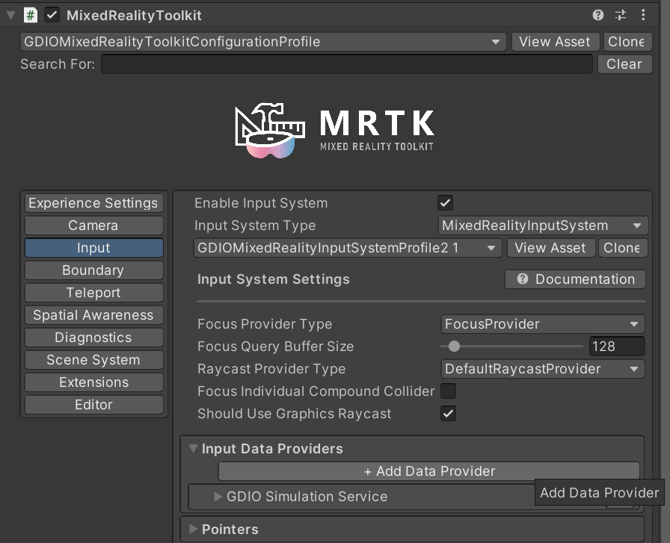
Task: Uncheck Enable Input System
Action: pyautogui.click(x=446, y=203)
